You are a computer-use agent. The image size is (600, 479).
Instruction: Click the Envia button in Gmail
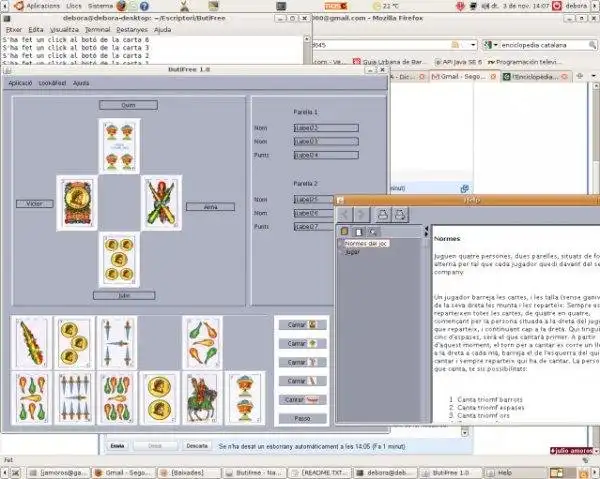(117, 446)
